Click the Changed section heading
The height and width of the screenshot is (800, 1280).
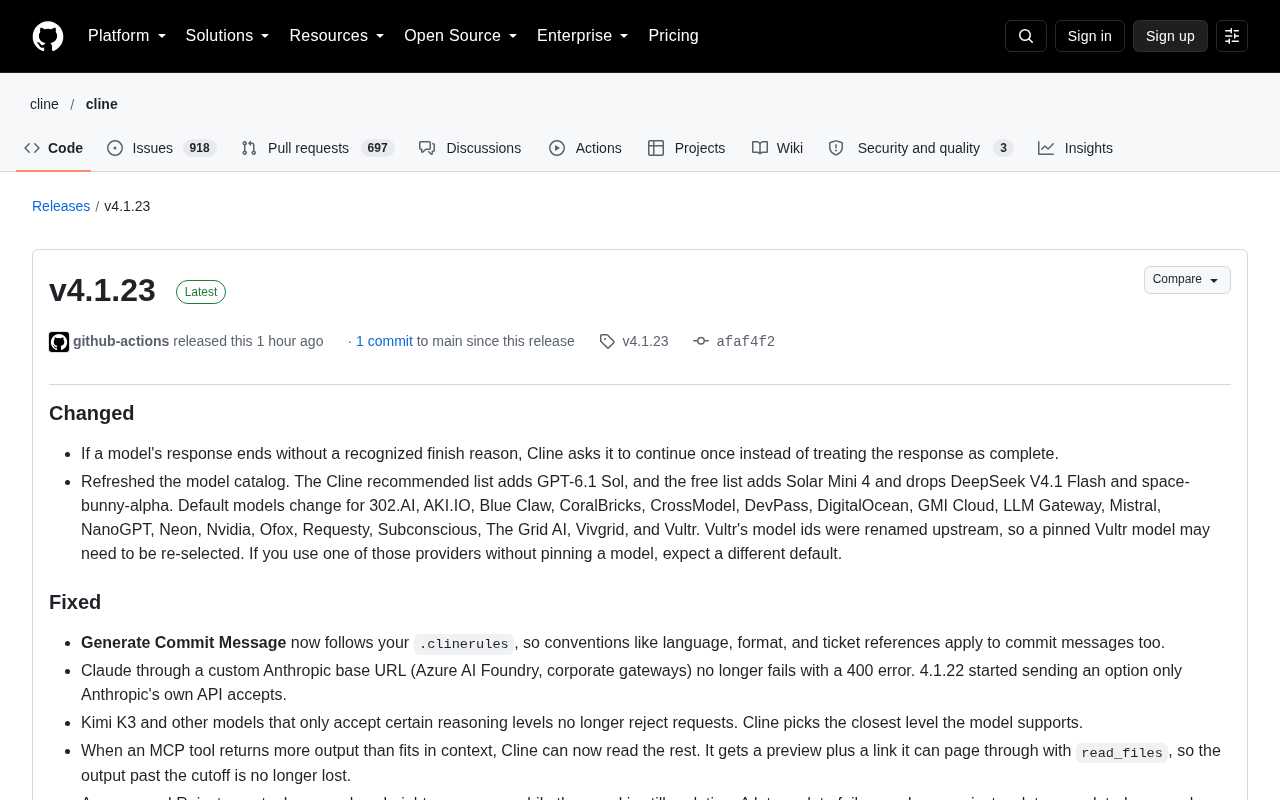[91, 413]
